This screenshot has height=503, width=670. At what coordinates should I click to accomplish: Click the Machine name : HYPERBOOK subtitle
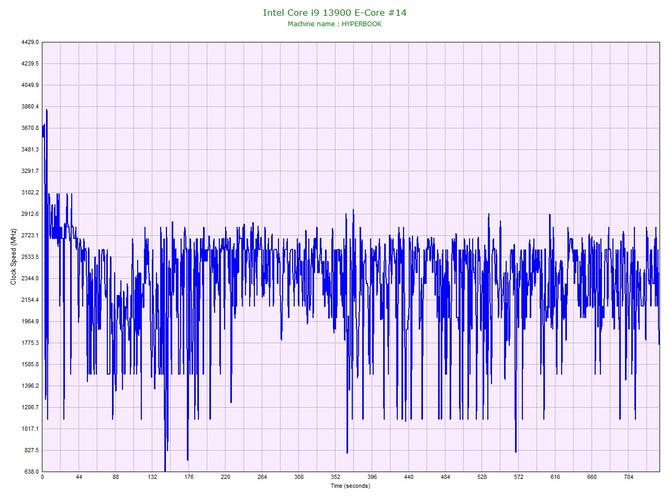(335, 24)
